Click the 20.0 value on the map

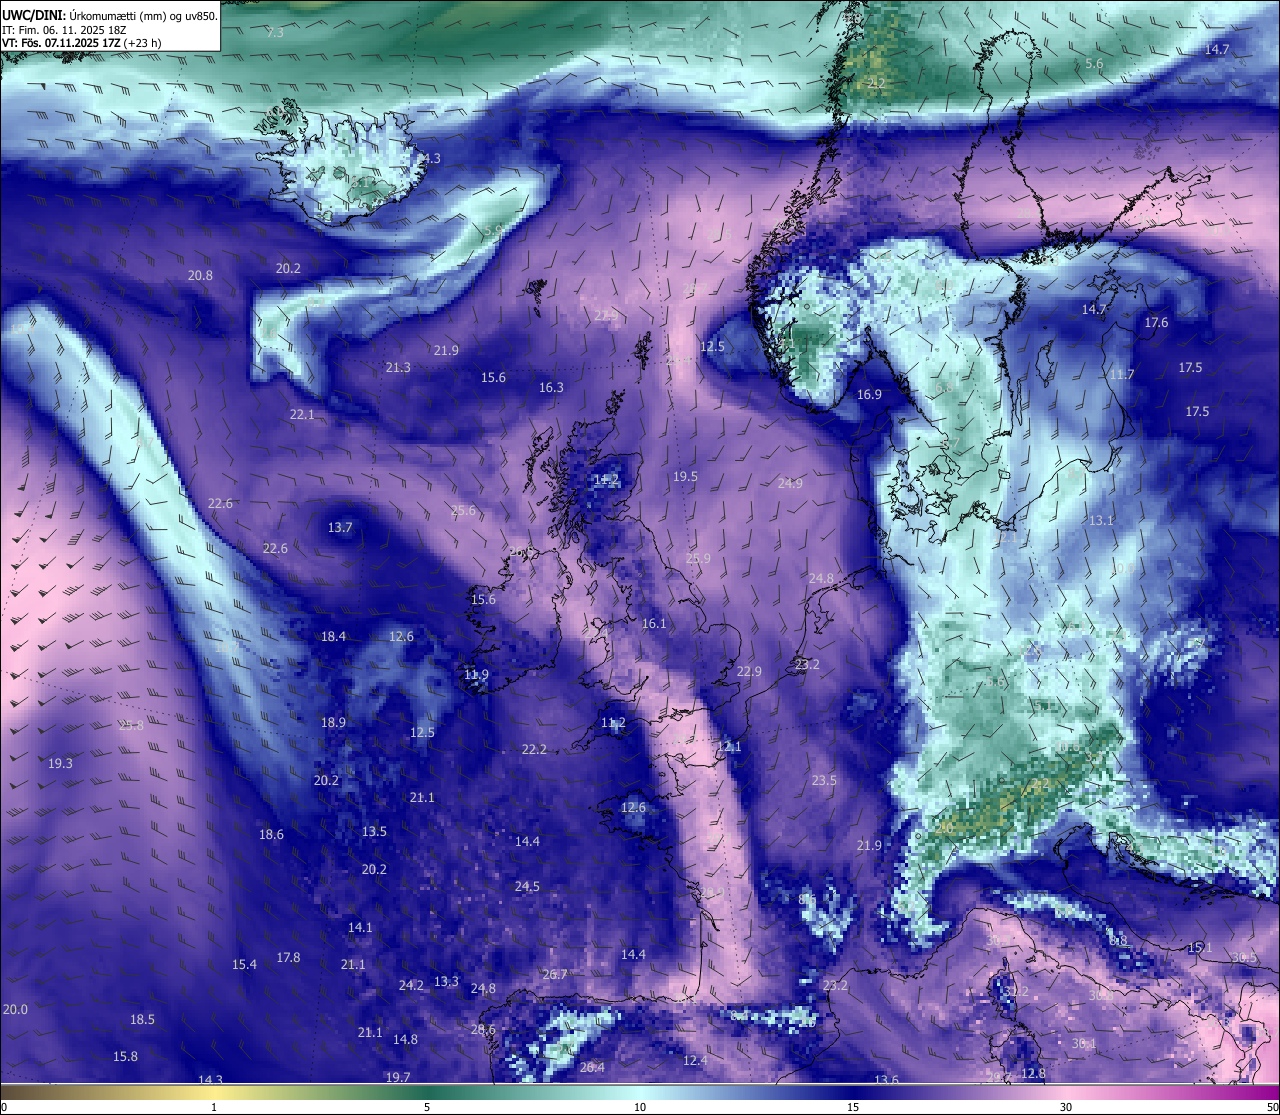(x=15, y=1010)
